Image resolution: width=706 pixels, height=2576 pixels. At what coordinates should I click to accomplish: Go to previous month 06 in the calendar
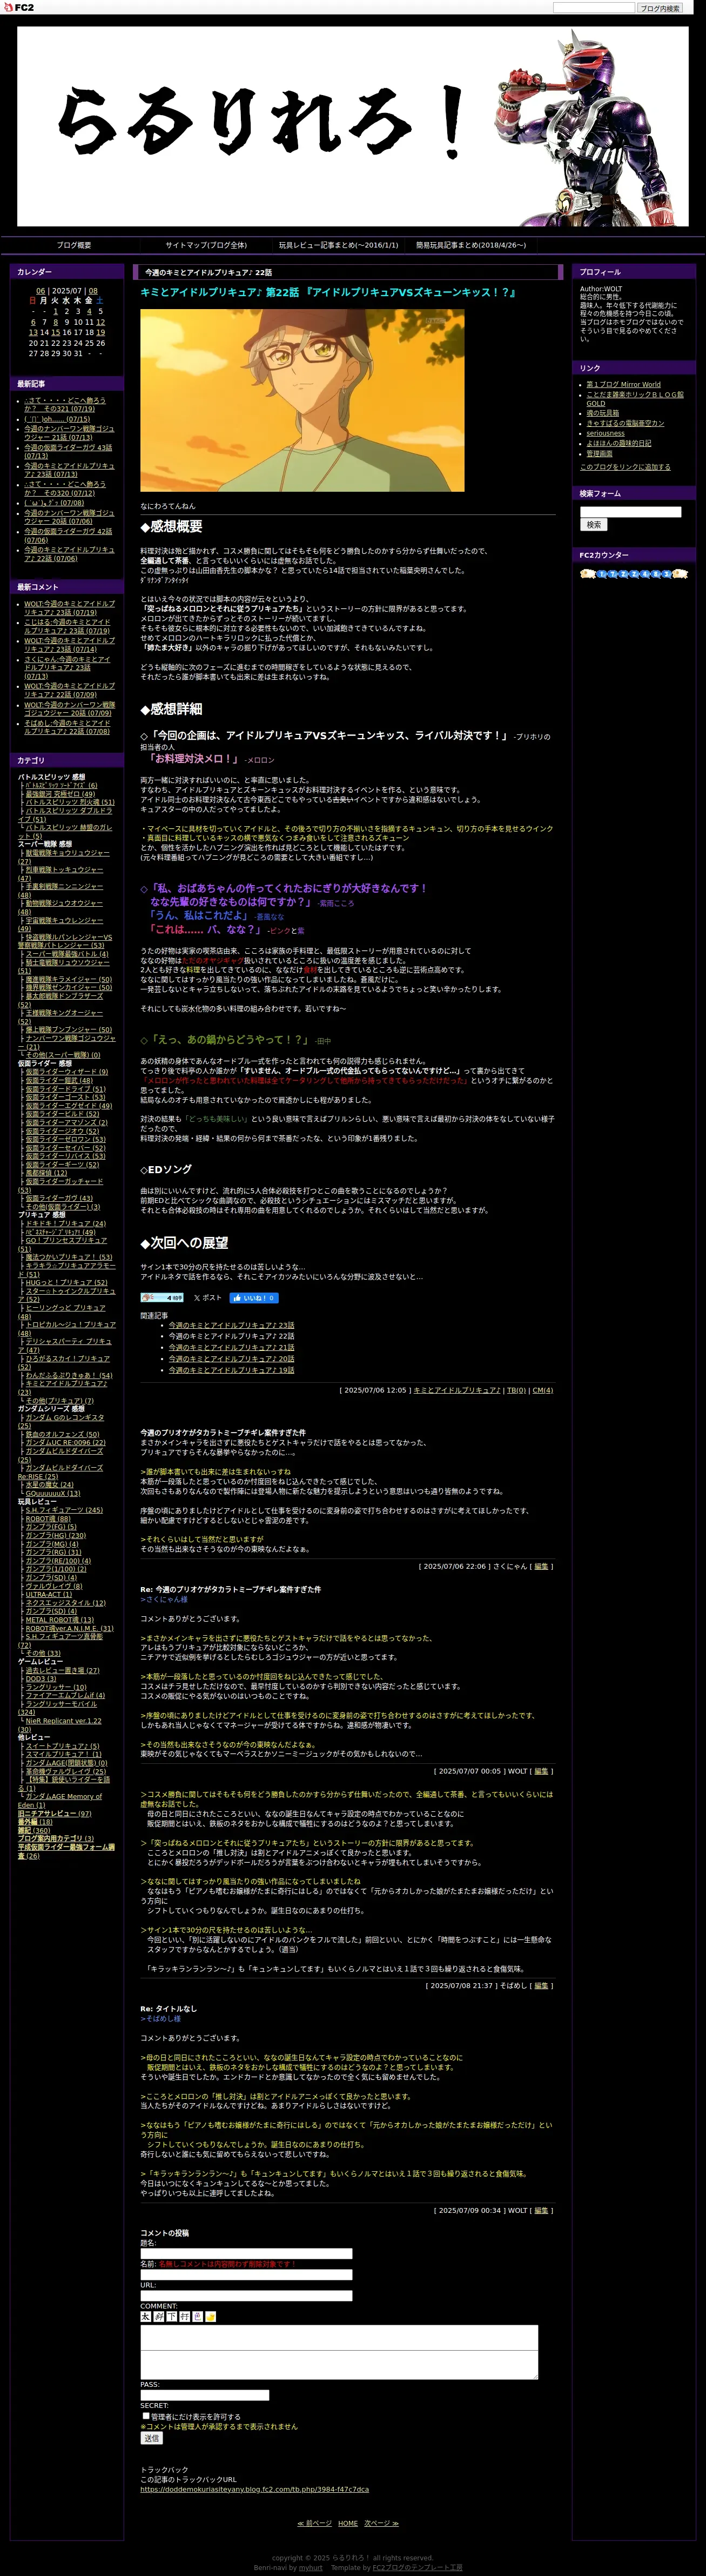click(x=41, y=291)
